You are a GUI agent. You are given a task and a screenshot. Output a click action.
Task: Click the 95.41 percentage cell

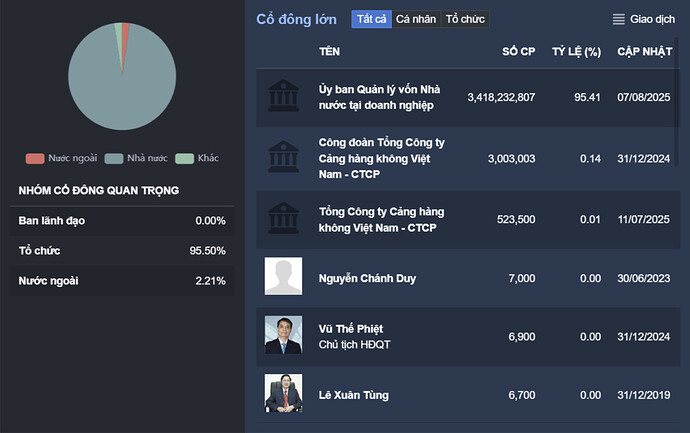point(587,97)
